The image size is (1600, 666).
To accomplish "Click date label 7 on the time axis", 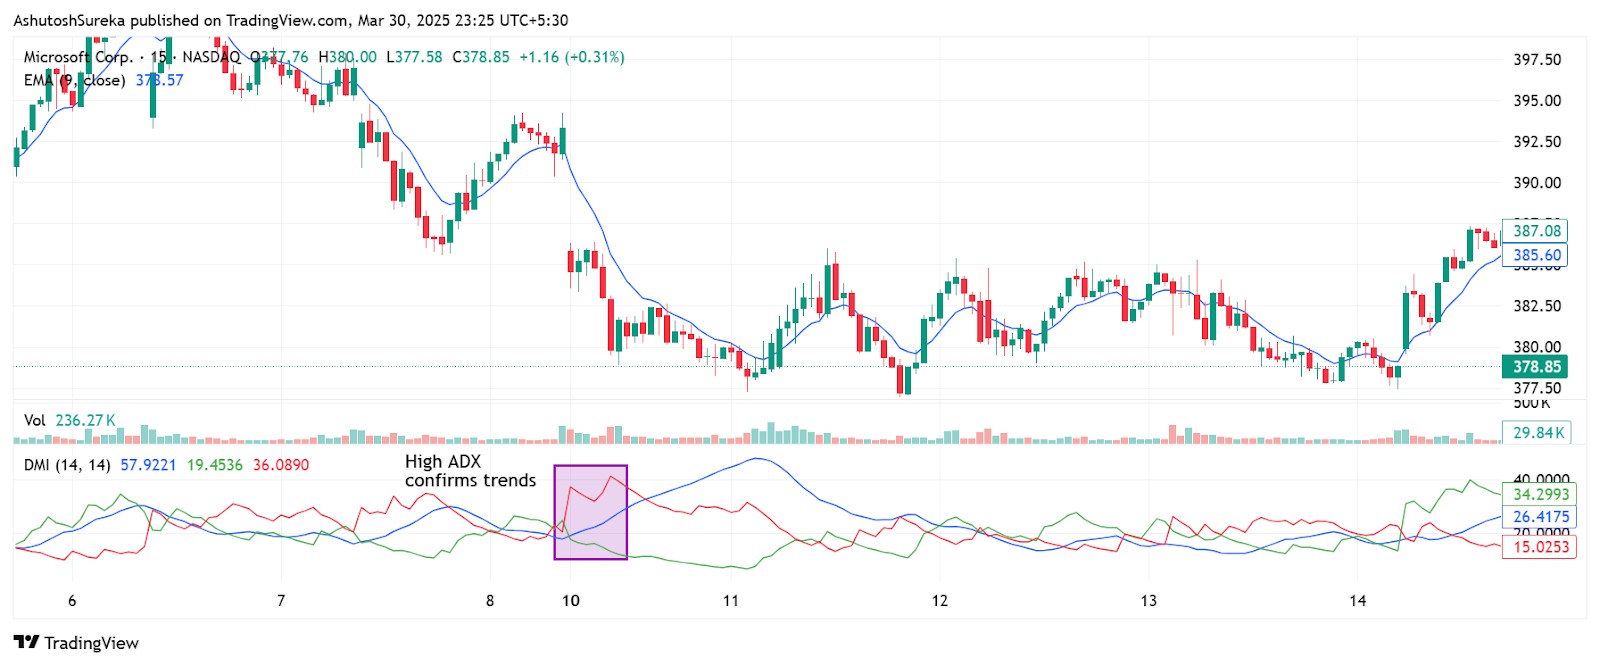I will coord(281,601).
